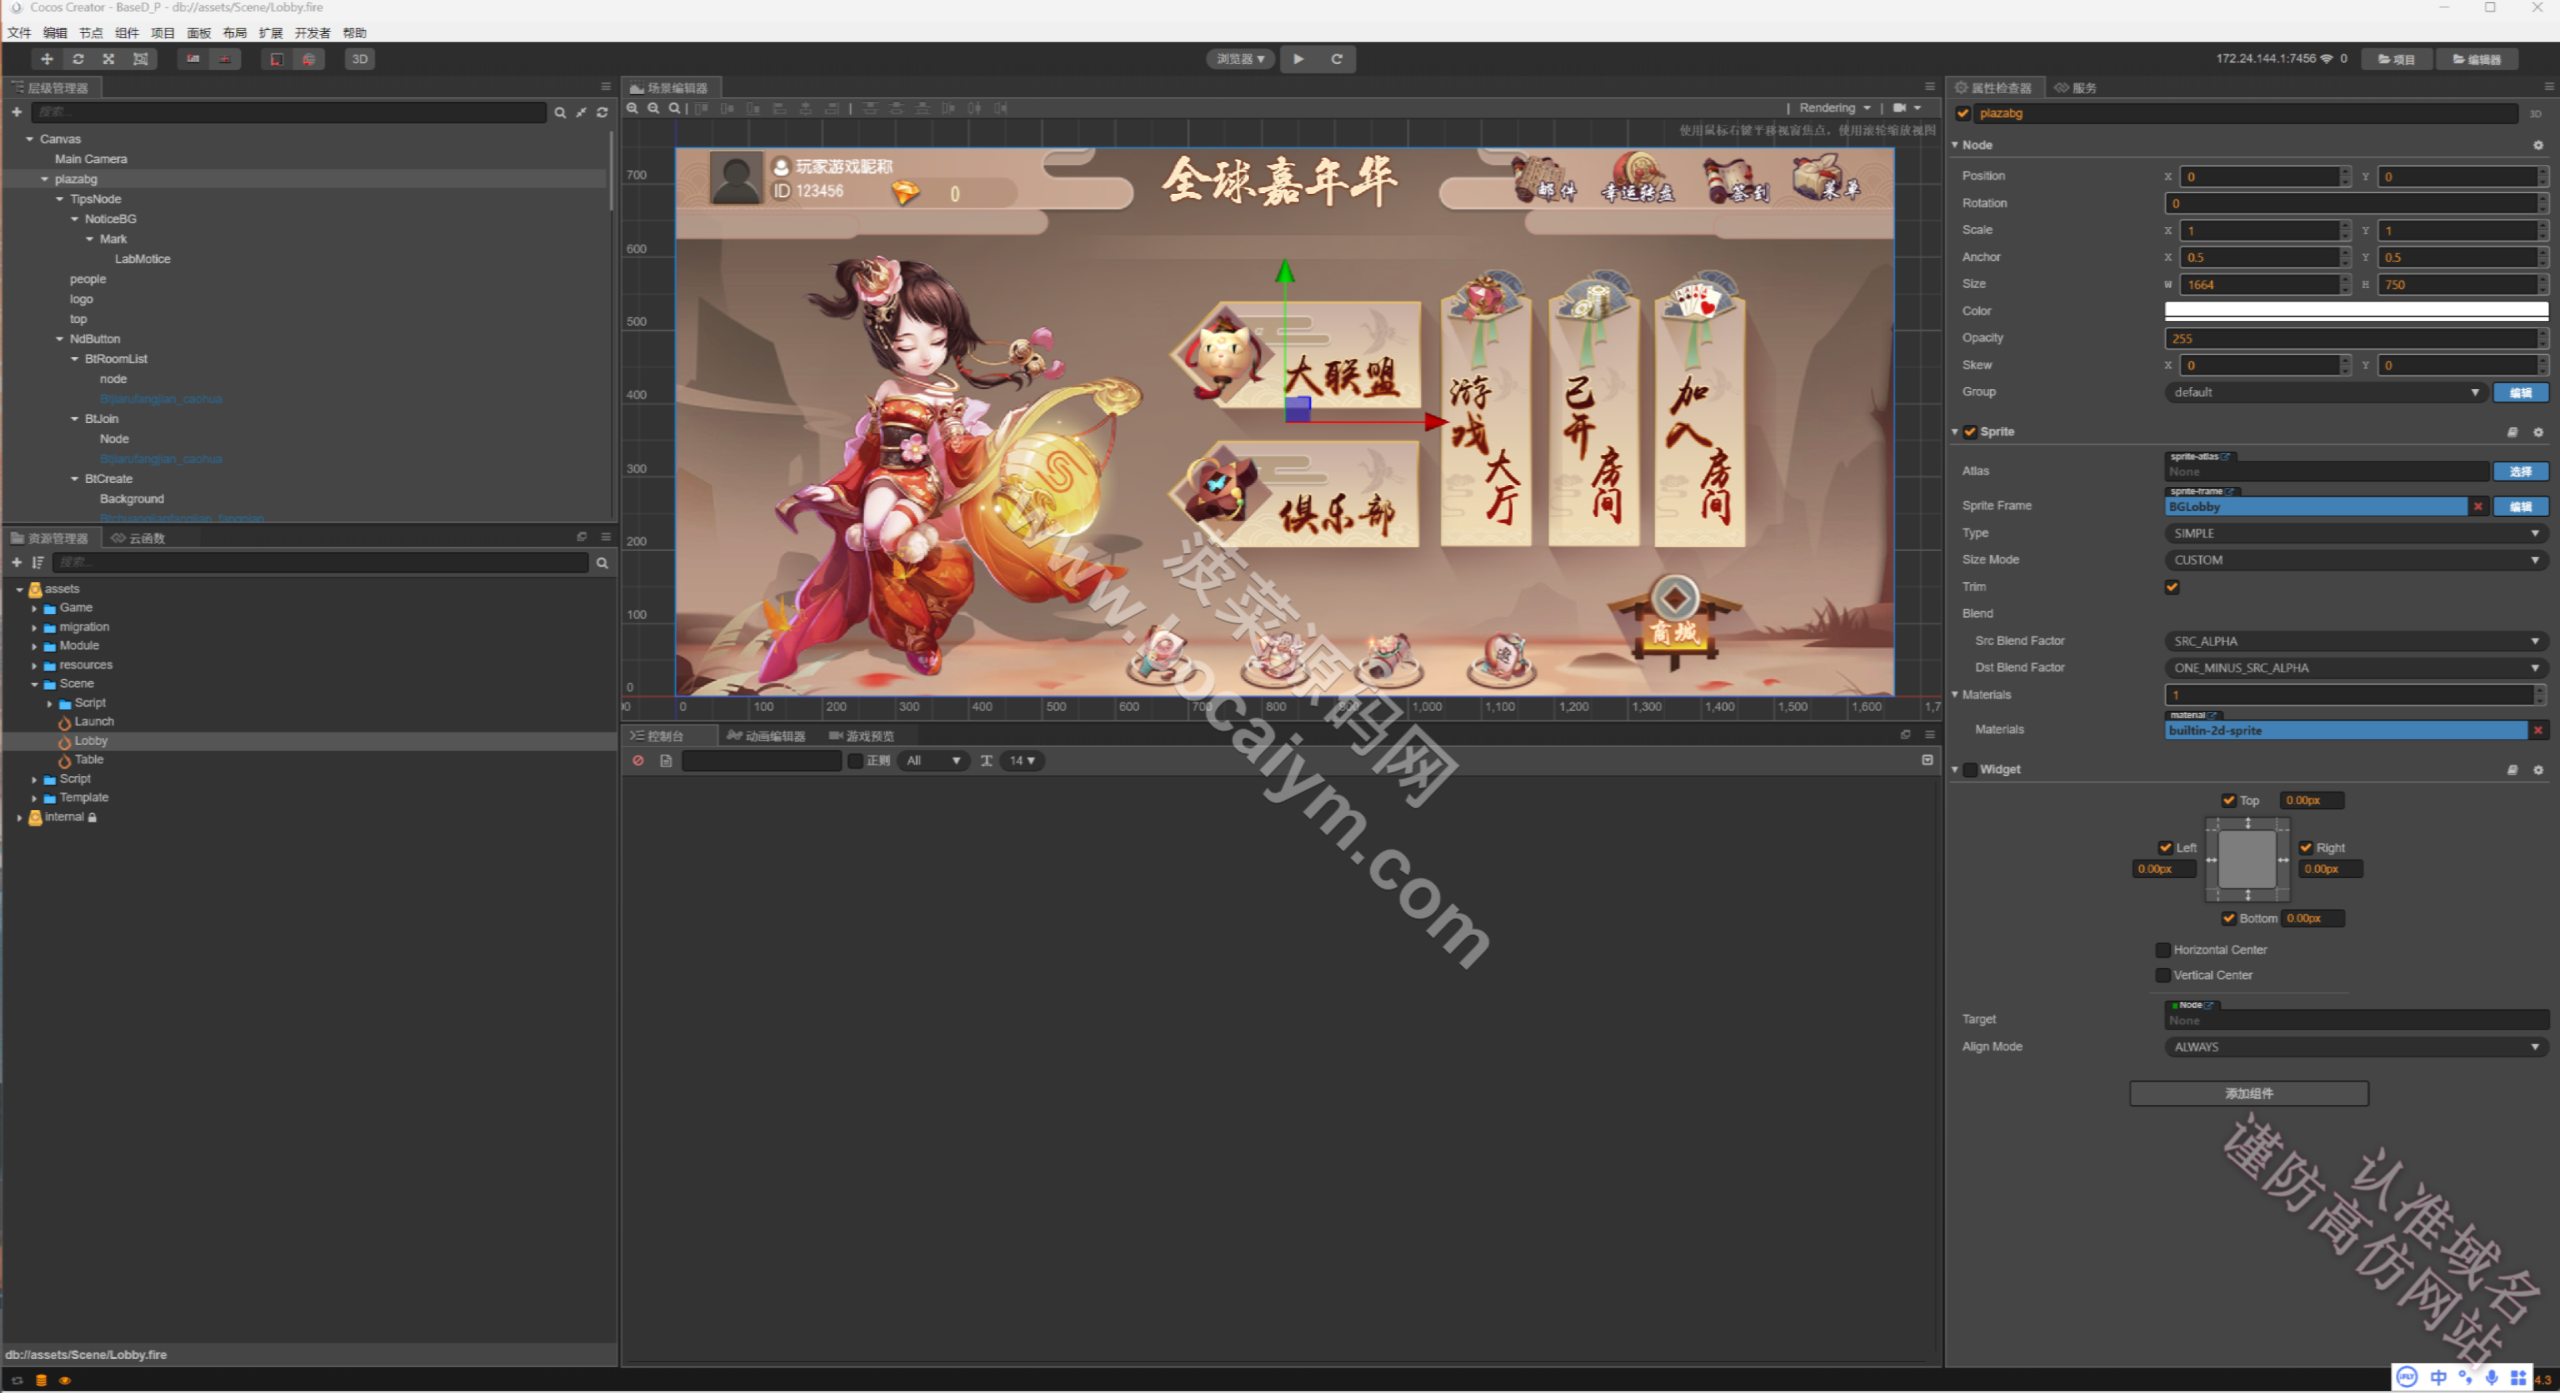Switch to the 云函数 tab
Image resolution: width=2560 pixels, height=1393 pixels.
point(138,538)
